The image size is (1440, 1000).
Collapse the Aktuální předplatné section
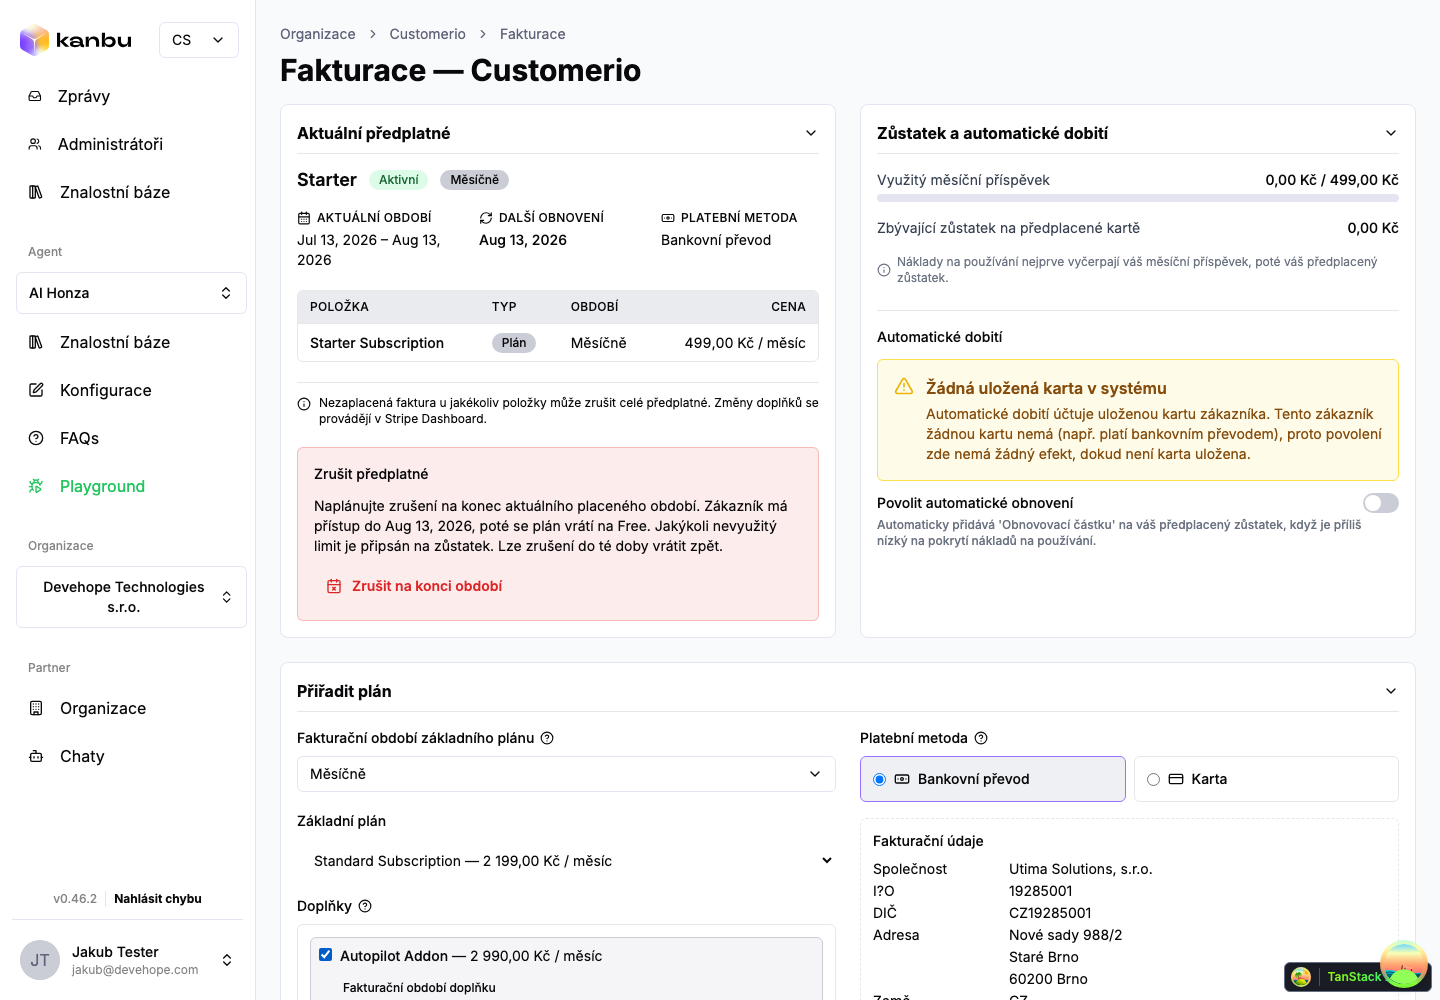[x=811, y=133]
